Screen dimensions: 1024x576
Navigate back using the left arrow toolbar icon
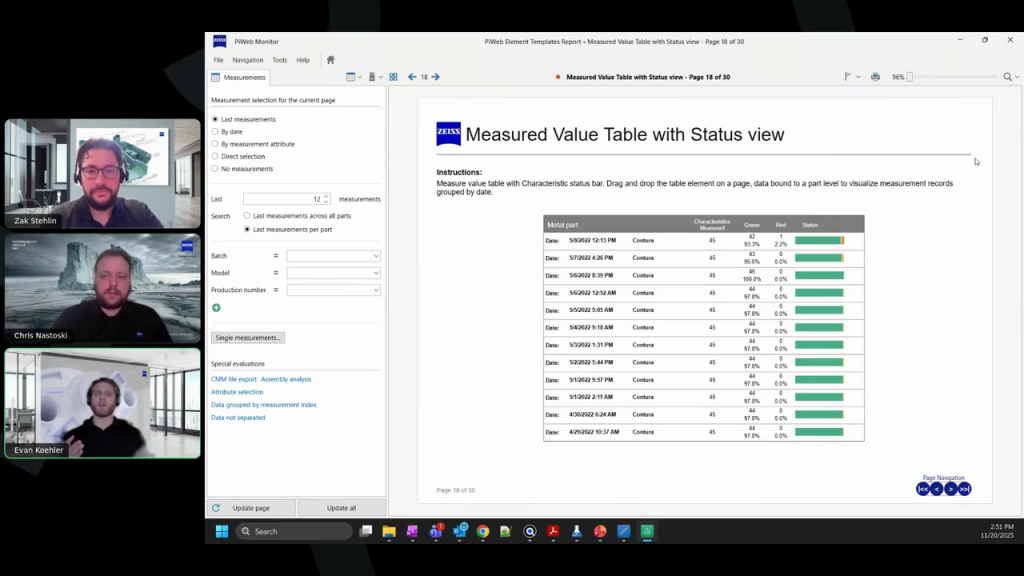pyautogui.click(x=412, y=77)
